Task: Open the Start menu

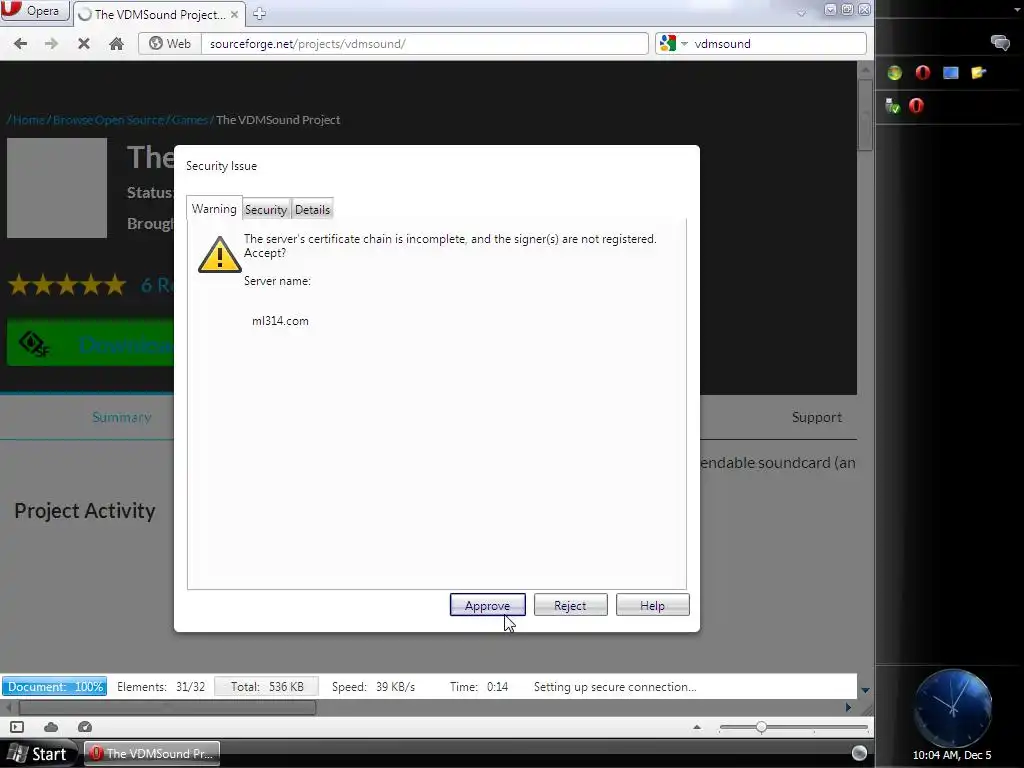Action: click(x=39, y=754)
